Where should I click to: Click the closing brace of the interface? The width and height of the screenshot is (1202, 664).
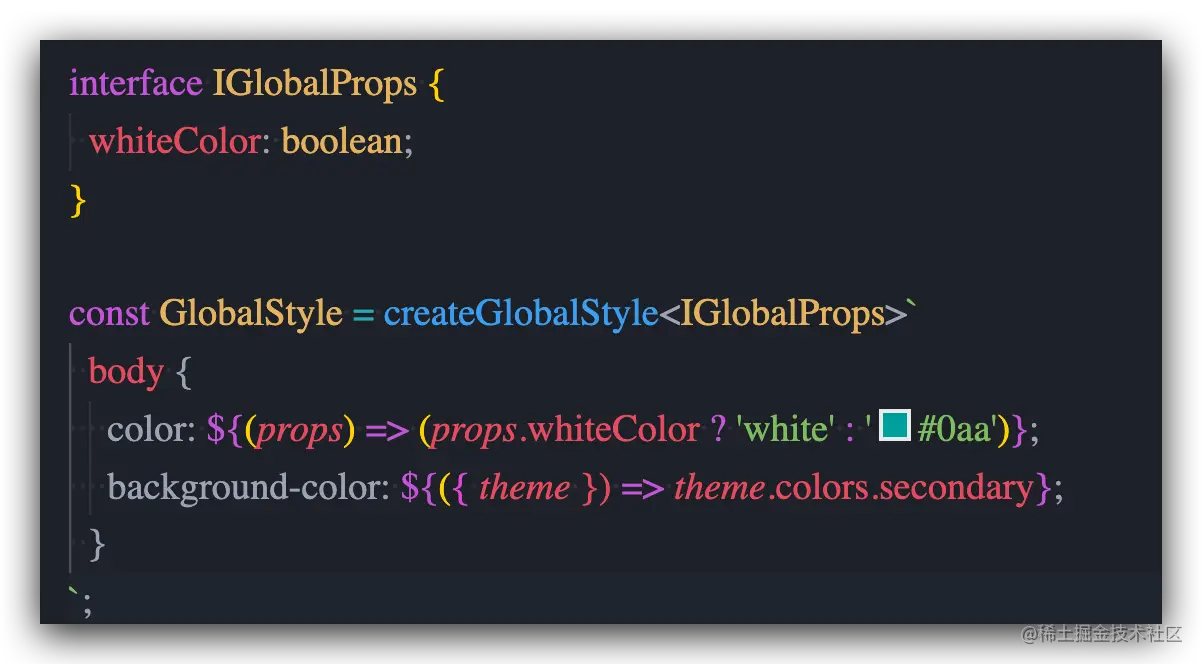77,200
